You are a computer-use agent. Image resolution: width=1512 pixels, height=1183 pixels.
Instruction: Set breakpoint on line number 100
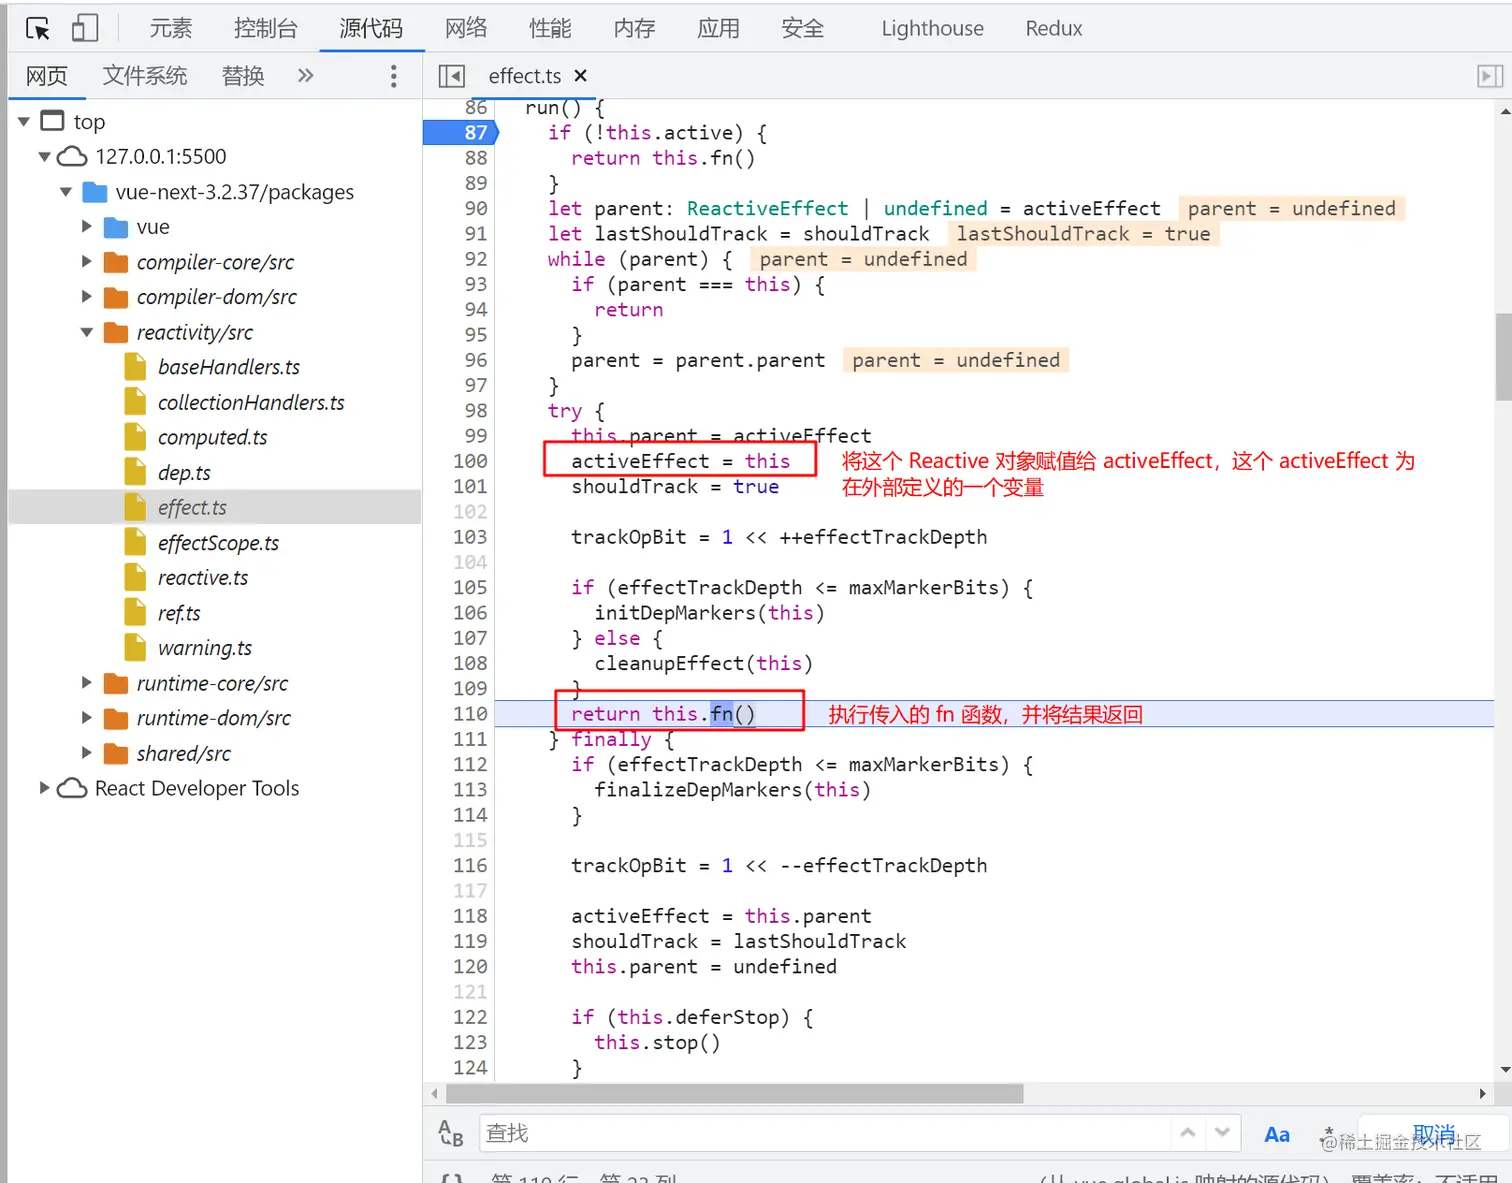[x=470, y=461]
